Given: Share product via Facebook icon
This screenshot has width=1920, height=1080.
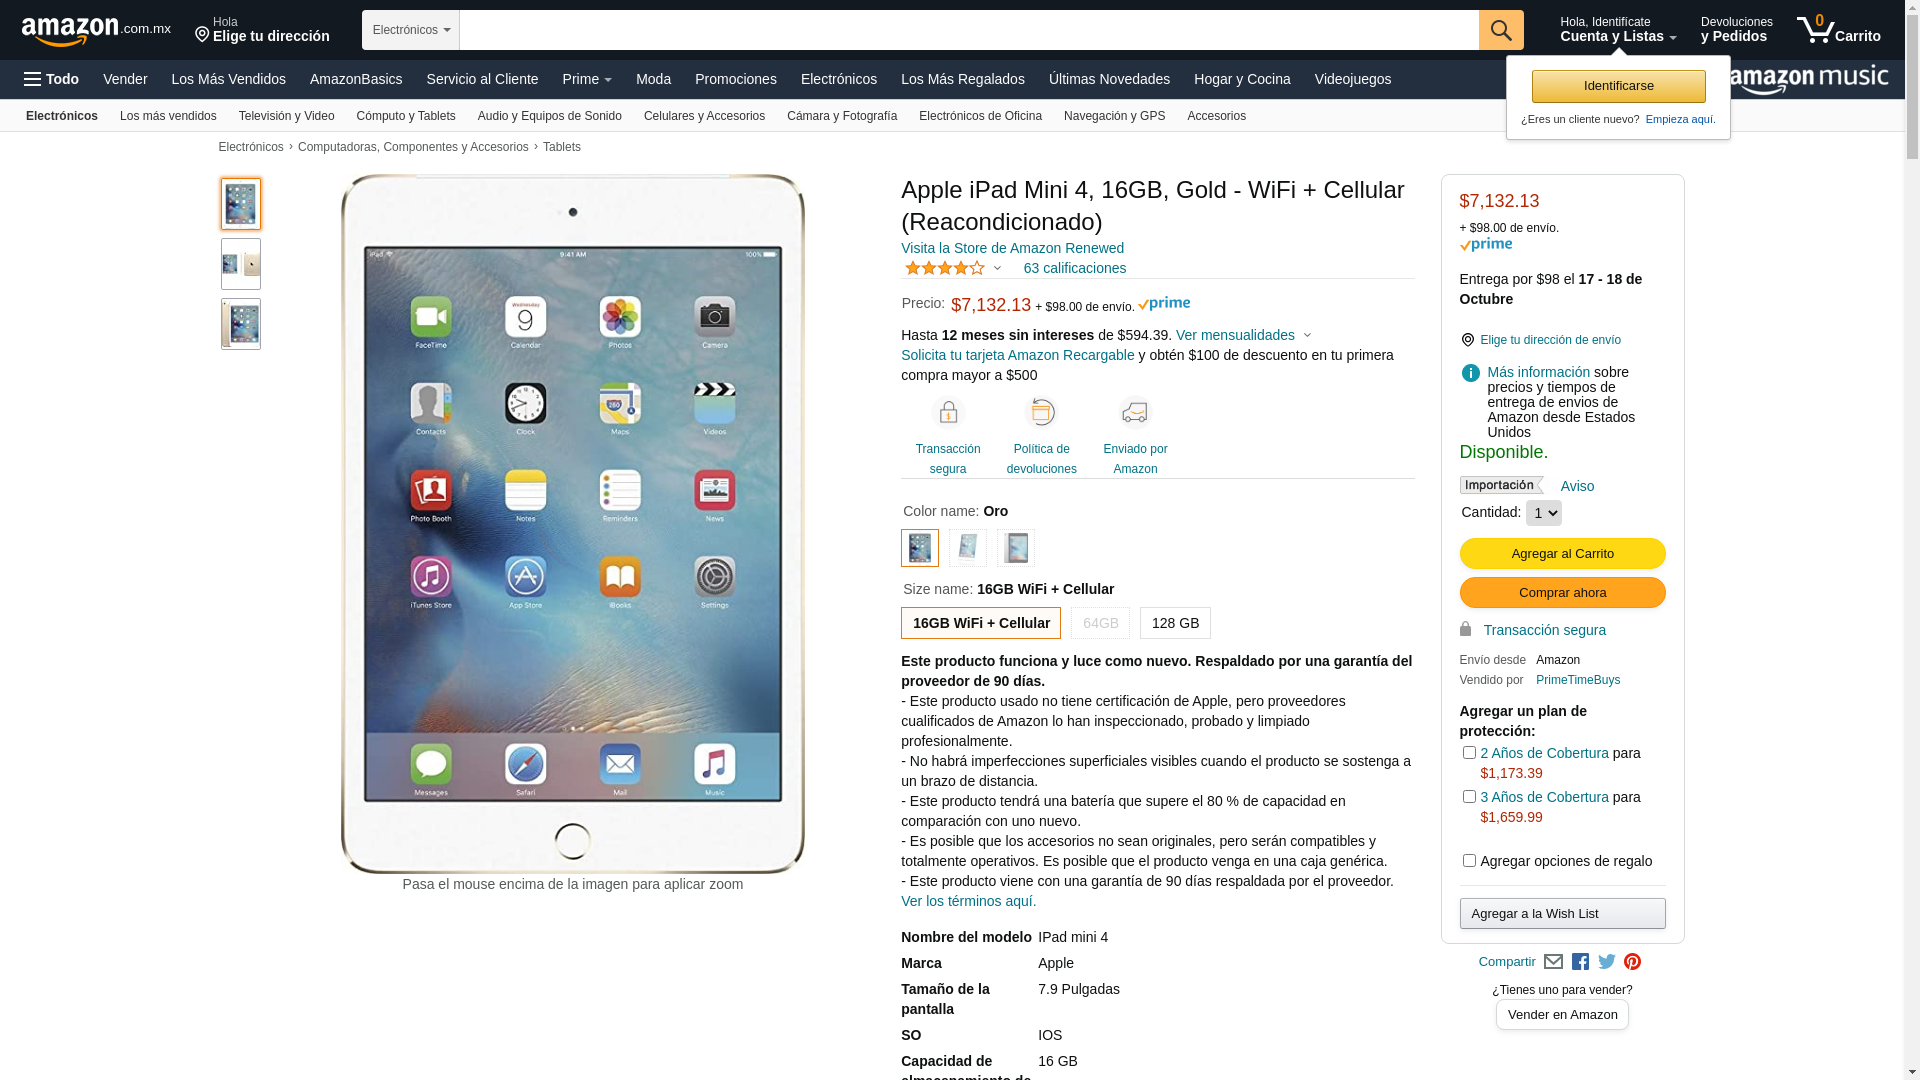Looking at the screenshot, I should coord(1580,962).
